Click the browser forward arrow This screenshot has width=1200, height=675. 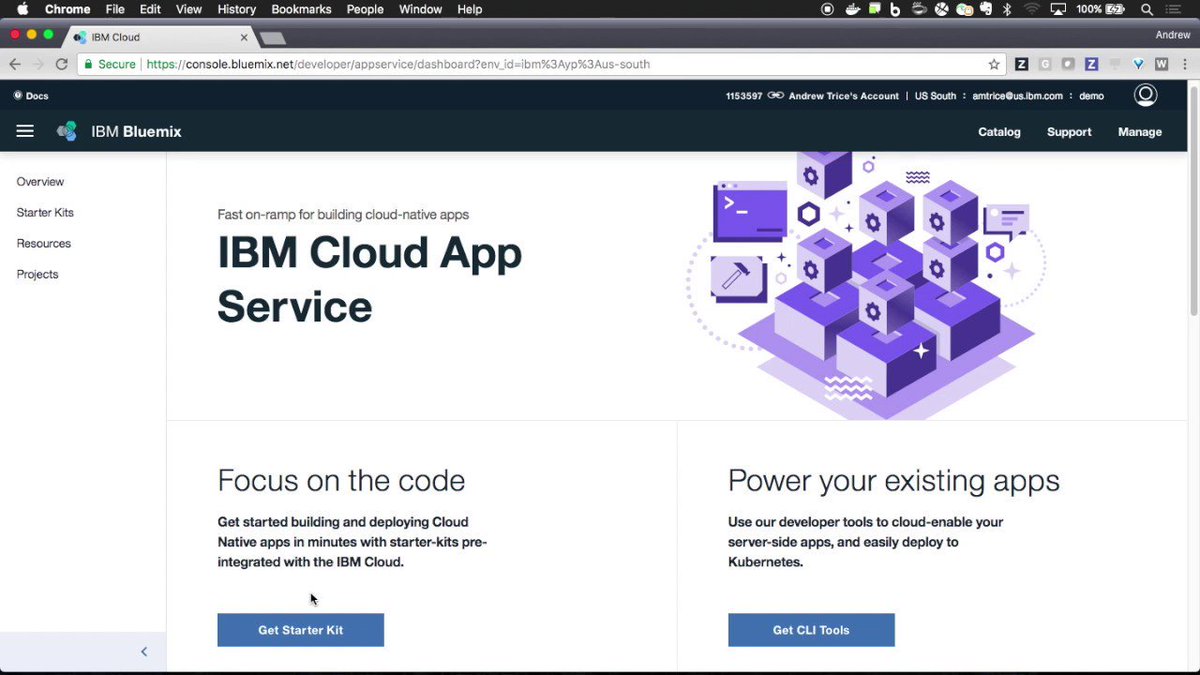[x=38, y=64]
